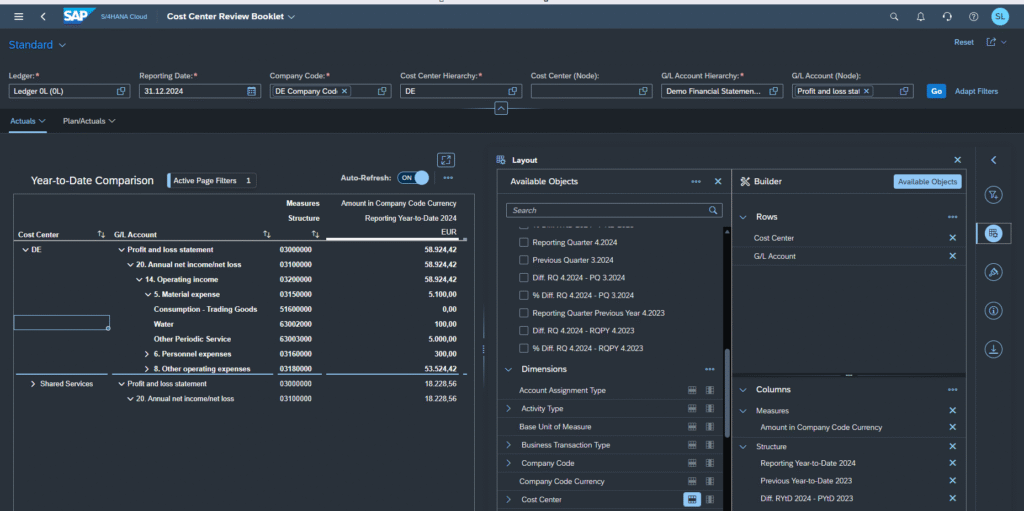Check Diff. RQ 4.2024 - PQ 3.2024
Screen dimensions: 1024x511
(523, 278)
